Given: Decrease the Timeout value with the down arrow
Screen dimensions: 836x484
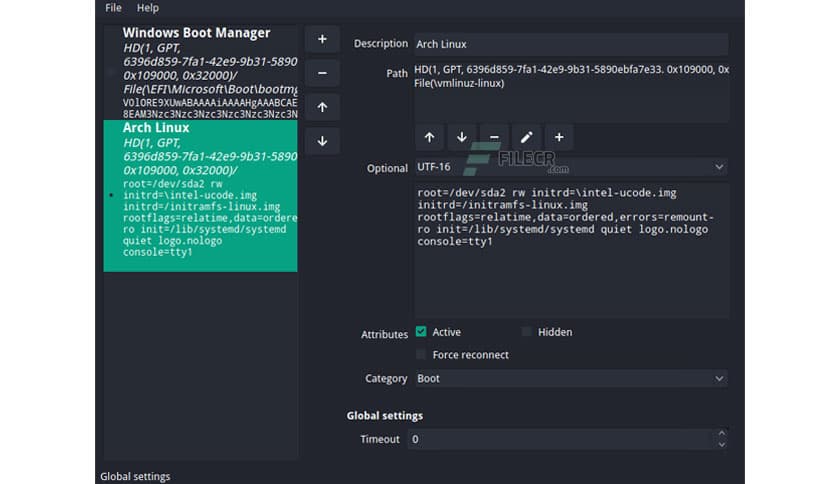Looking at the screenshot, I should click(721, 445).
